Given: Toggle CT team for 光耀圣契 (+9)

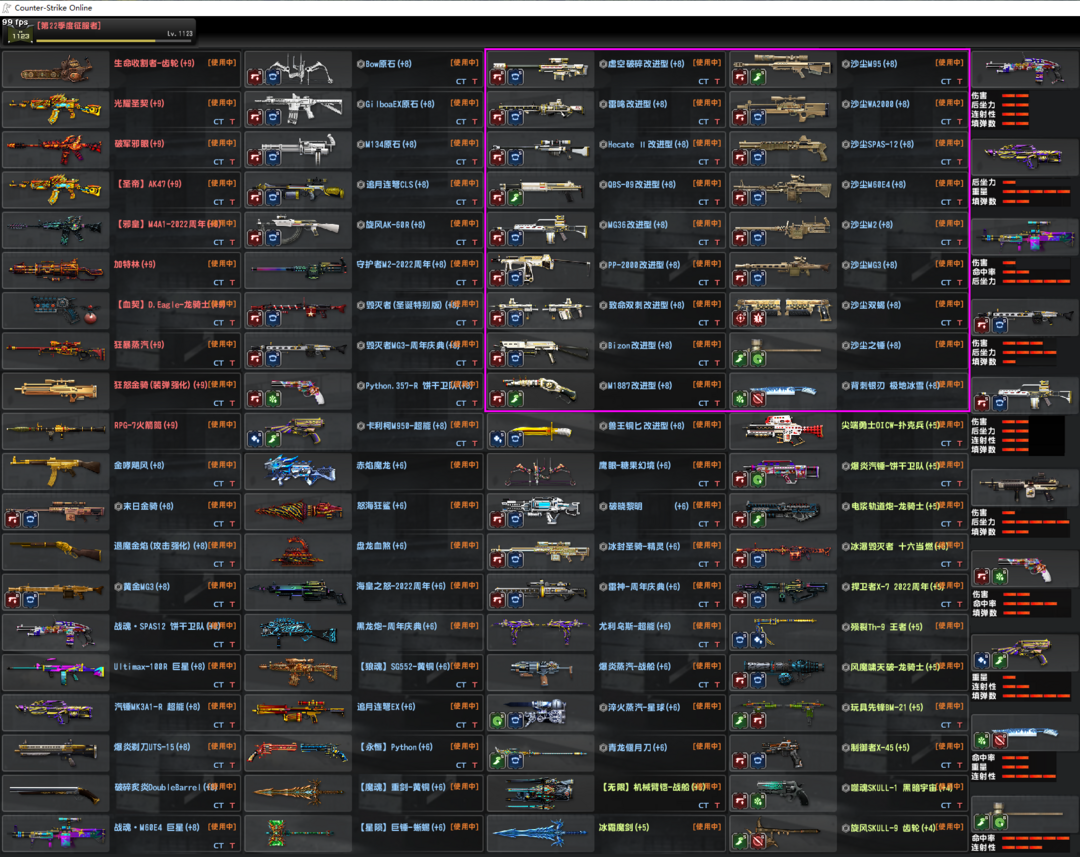Looking at the screenshot, I should click(218, 121).
